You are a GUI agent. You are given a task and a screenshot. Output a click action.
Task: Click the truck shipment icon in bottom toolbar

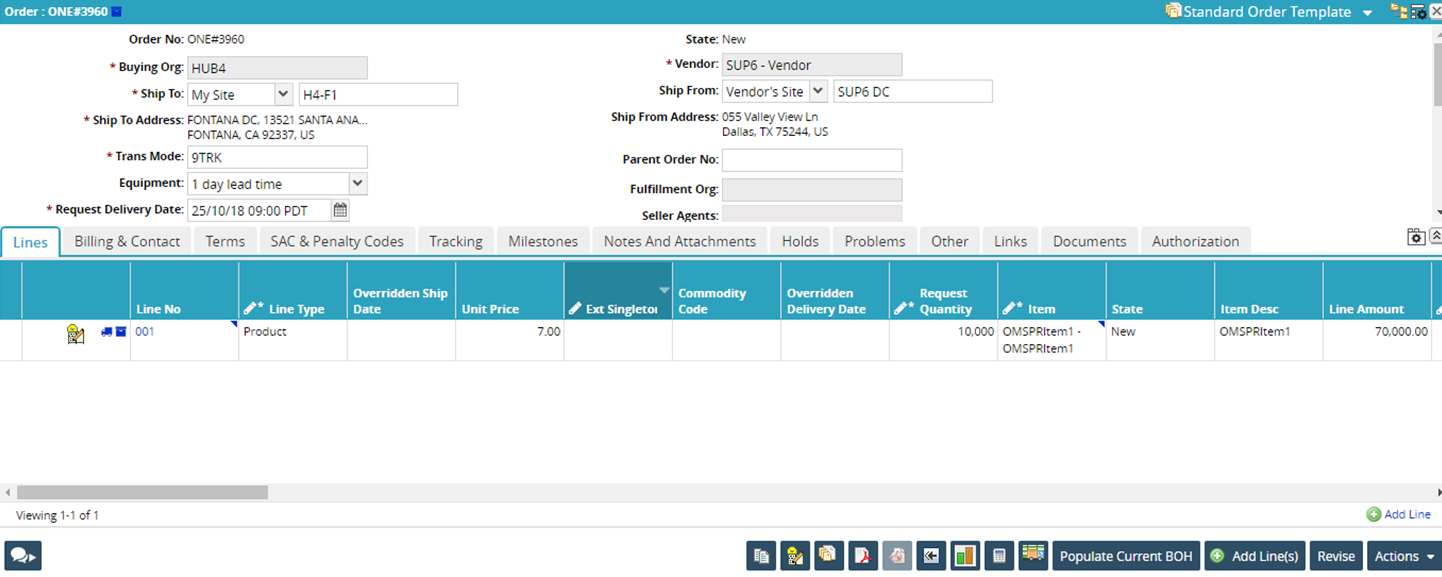(x=1032, y=555)
